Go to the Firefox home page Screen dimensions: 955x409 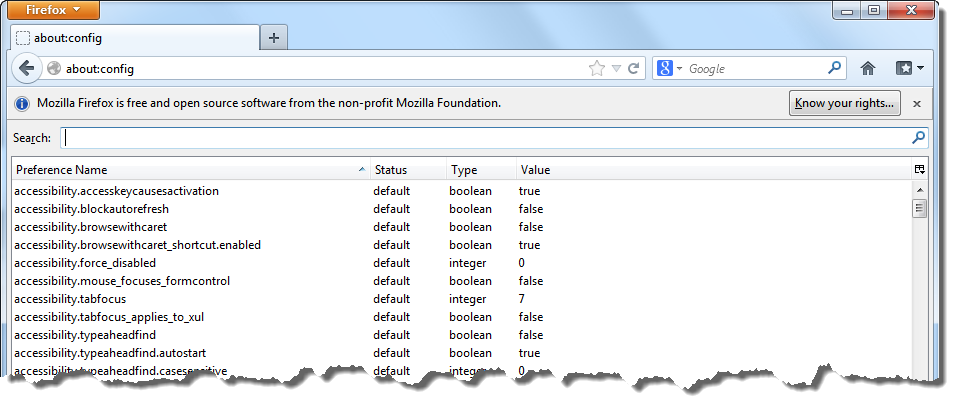[x=868, y=69]
